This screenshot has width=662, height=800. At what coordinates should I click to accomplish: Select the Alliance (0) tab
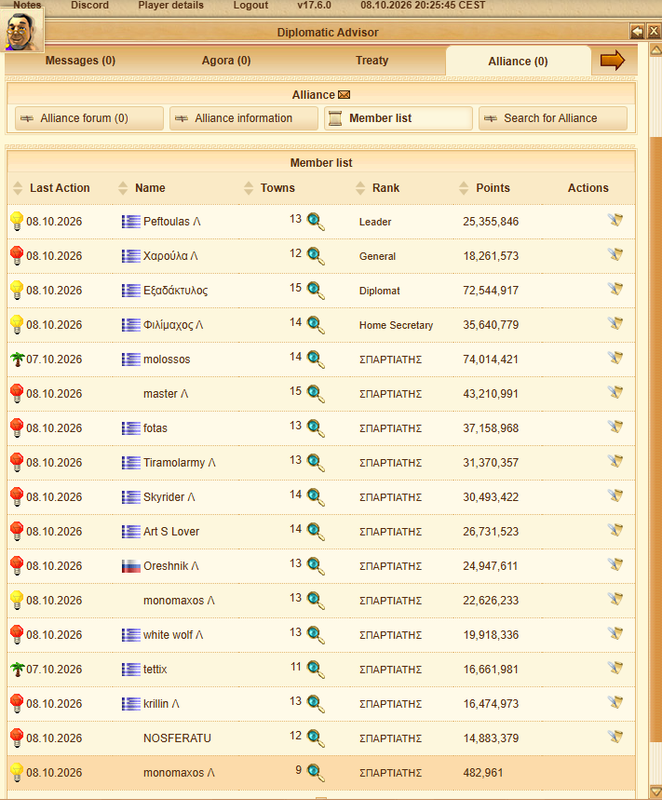pyautogui.click(x=518, y=61)
